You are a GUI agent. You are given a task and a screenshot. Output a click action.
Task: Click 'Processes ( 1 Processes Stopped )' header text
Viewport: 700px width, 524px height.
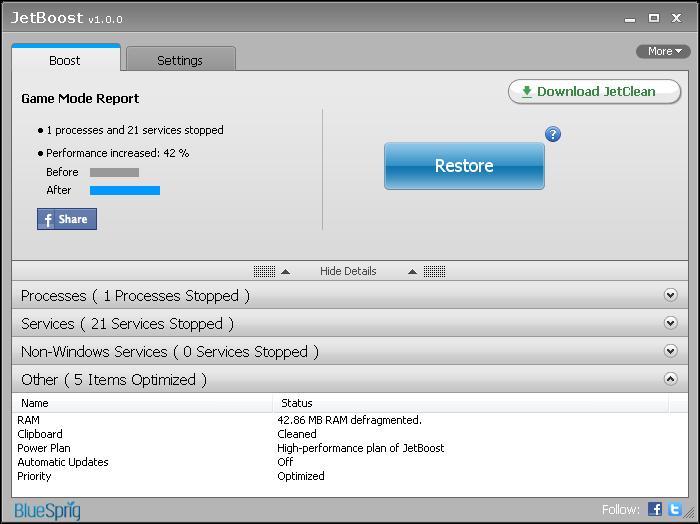click(135, 296)
